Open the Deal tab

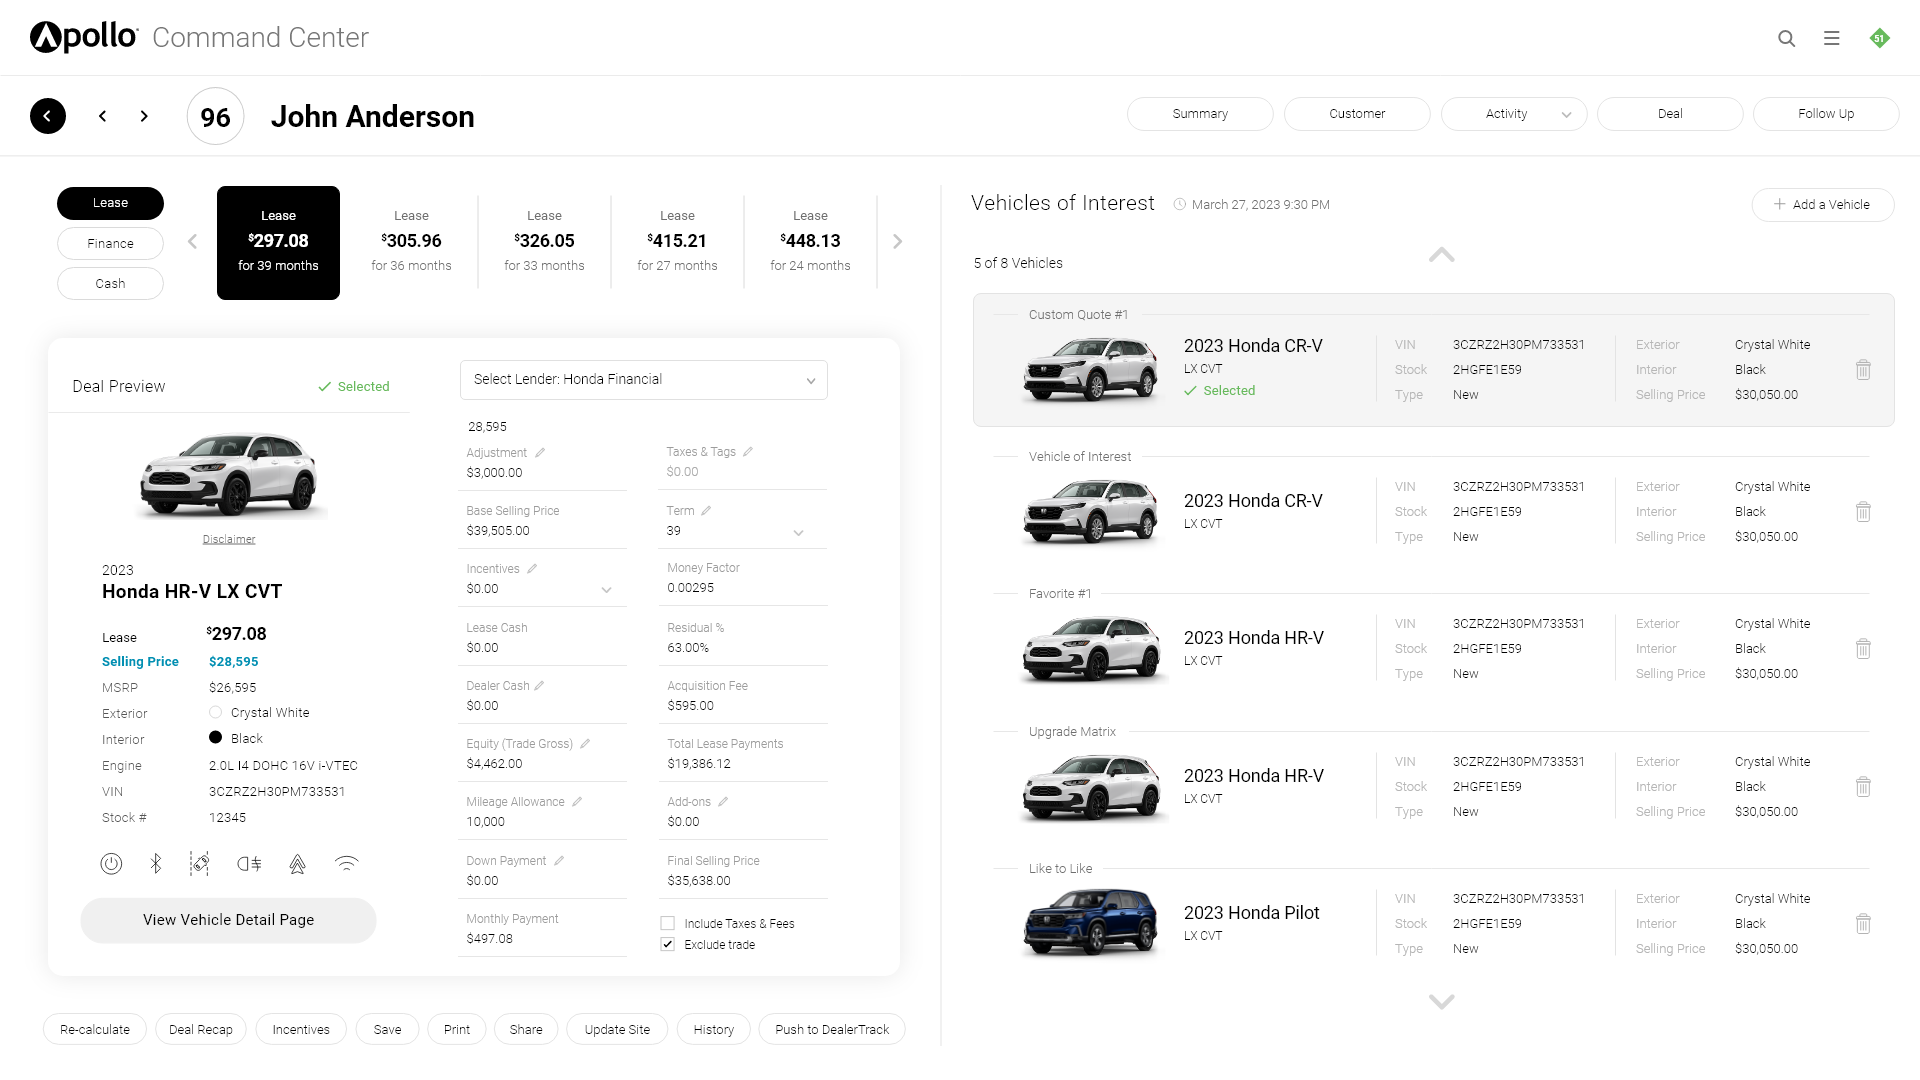(1670, 114)
